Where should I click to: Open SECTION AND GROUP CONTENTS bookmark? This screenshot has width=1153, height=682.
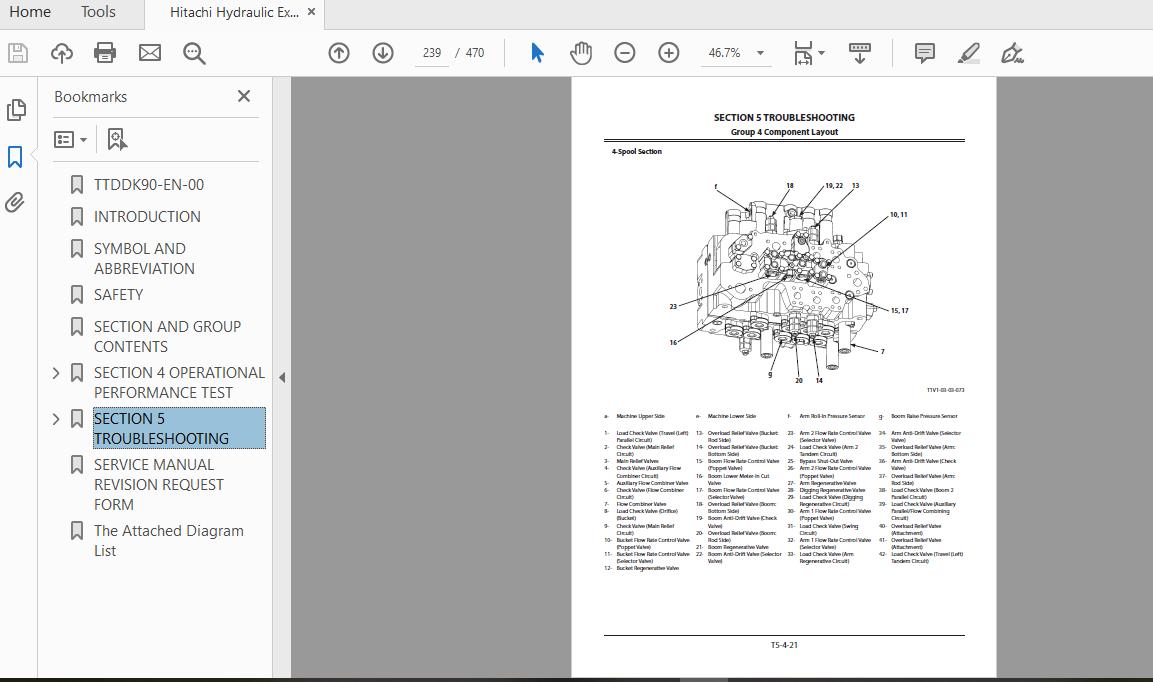[x=167, y=336]
